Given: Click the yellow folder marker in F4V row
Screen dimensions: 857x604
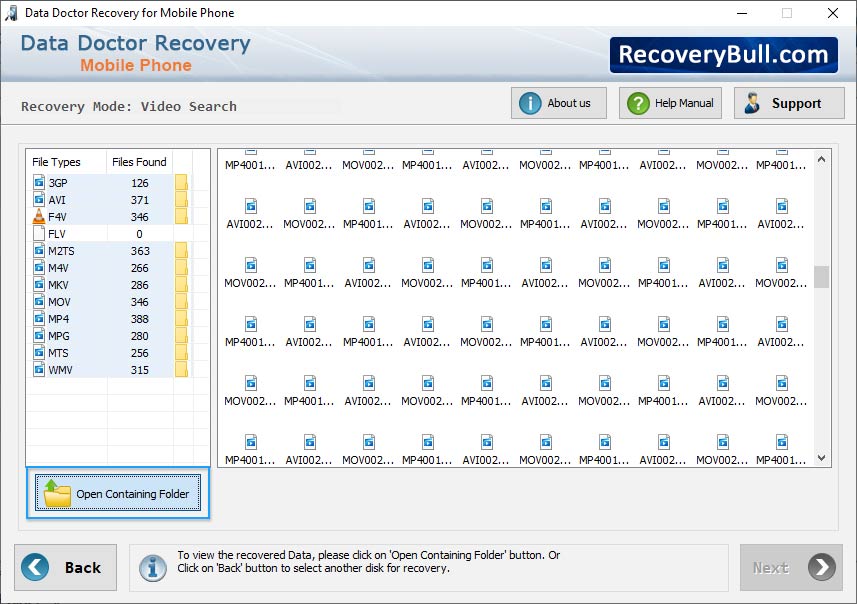Looking at the screenshot, I should 181,216.
